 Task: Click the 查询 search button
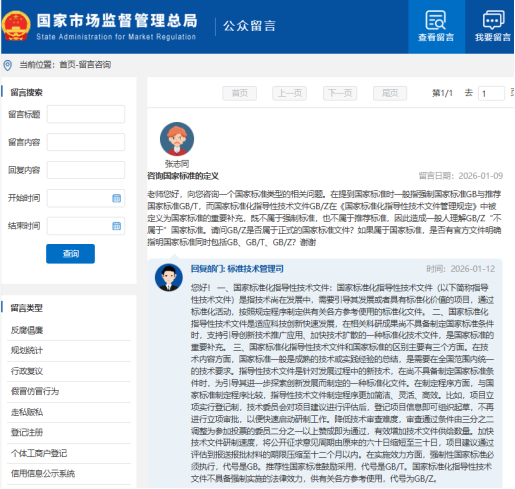70,254
